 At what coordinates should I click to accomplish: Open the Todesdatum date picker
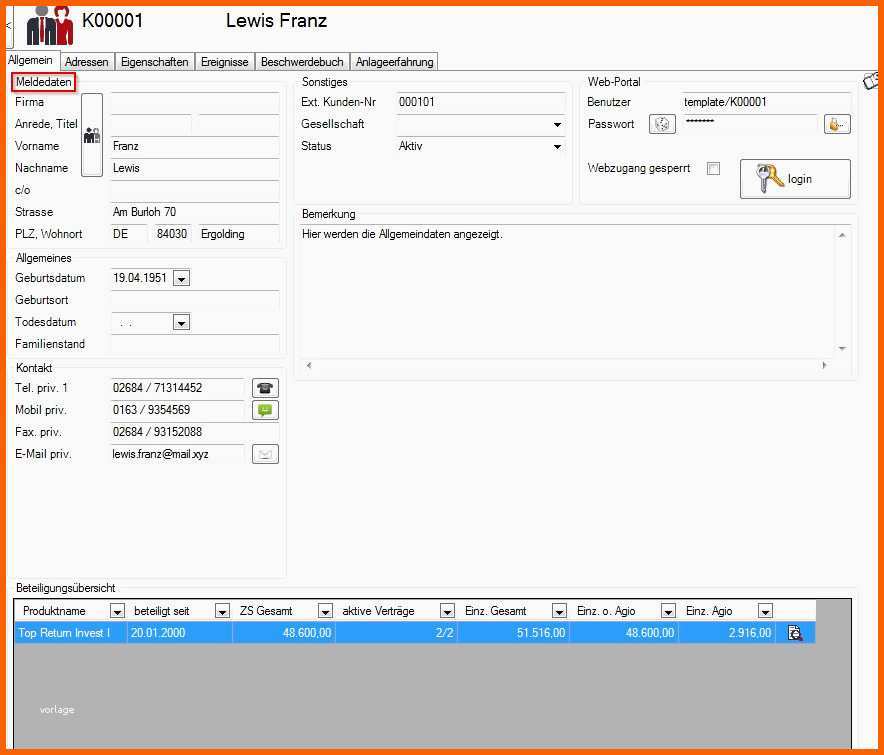[181, 323]
